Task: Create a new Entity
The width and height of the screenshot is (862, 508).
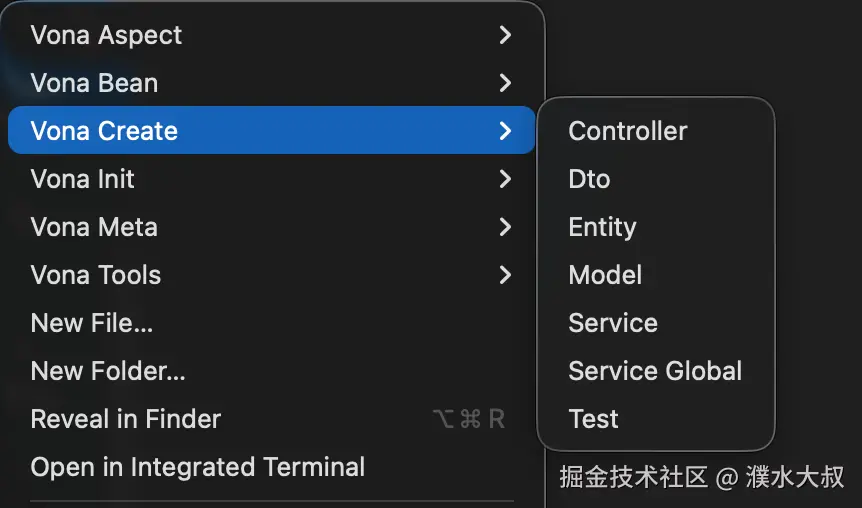Action: (x=602, y=227)
